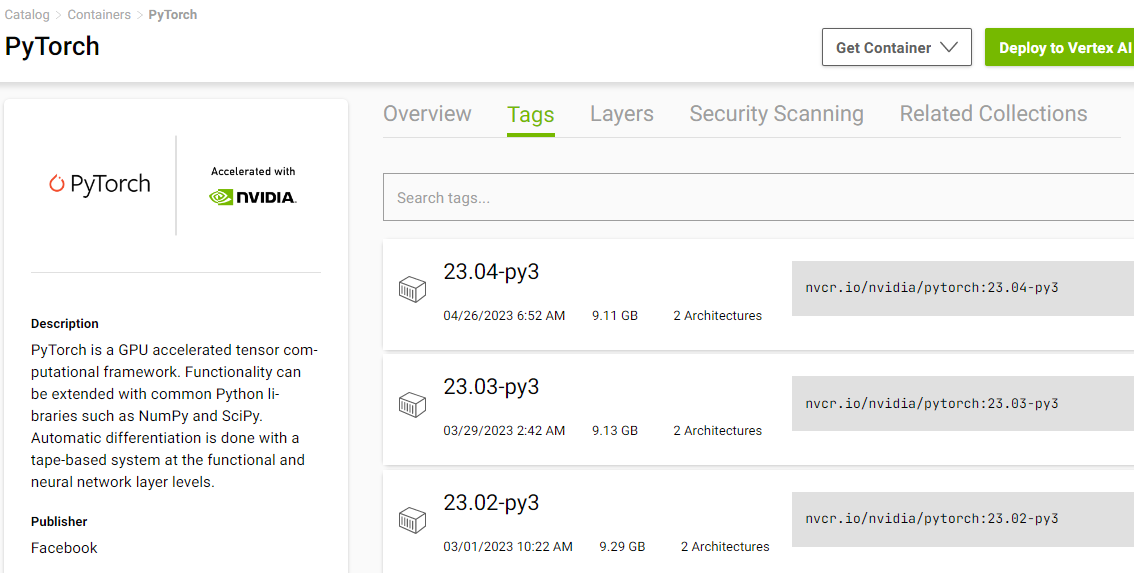Select the Tags tab
Screen dimensions: 1134x573
click(531, 115)
